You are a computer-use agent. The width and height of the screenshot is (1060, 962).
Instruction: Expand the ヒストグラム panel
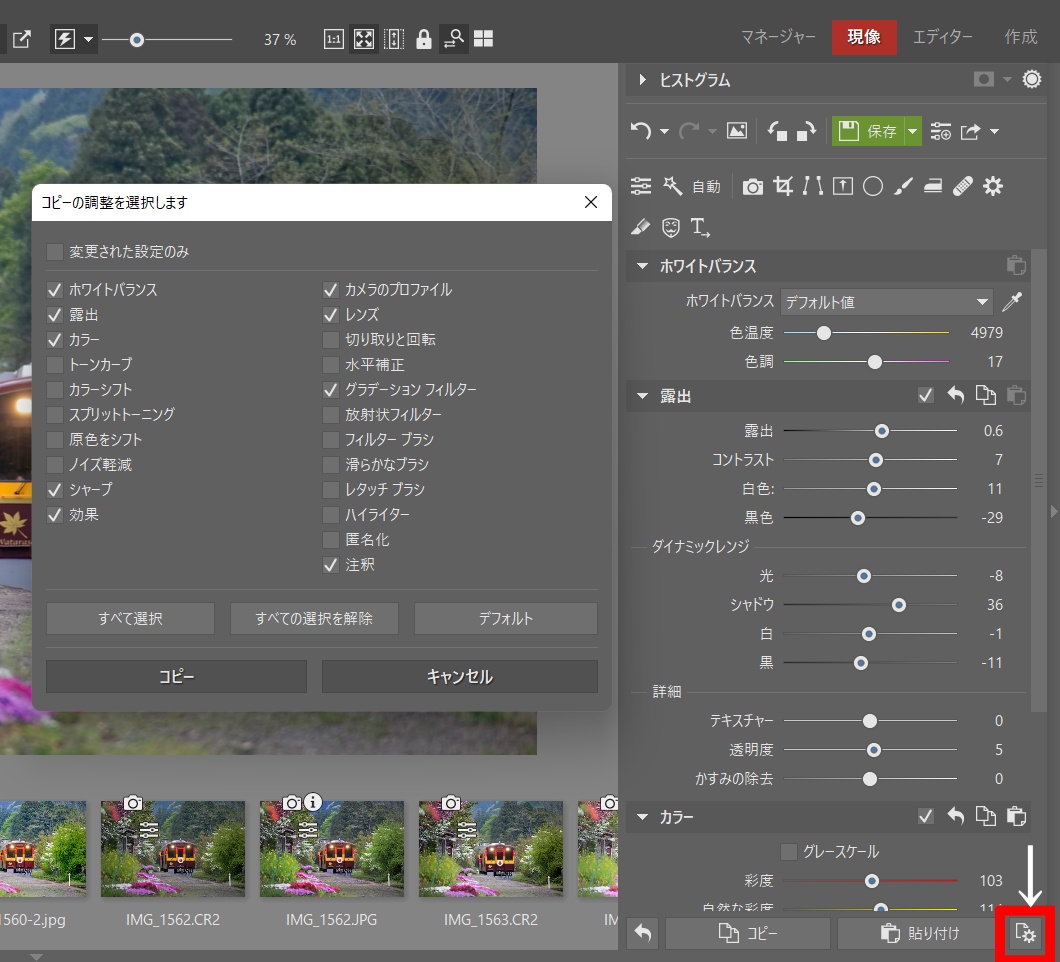tap(642, 80)
